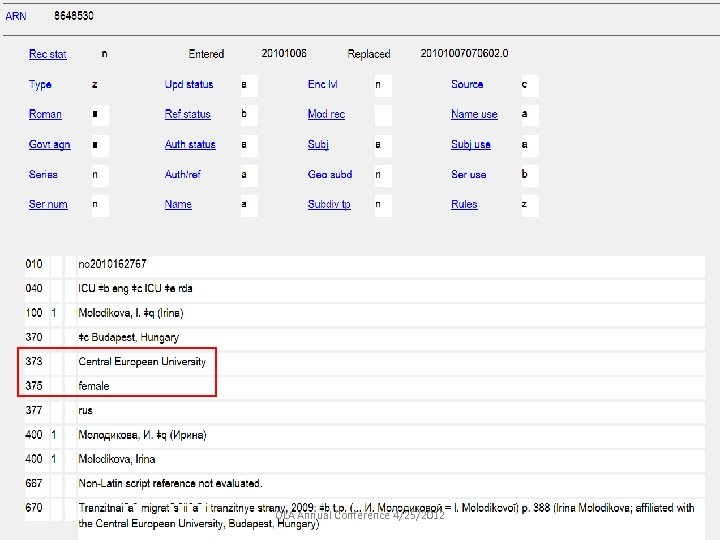Select the 100 Molodikova heading field
Viewport: 720px width, 540px height.
pos(131,313)
